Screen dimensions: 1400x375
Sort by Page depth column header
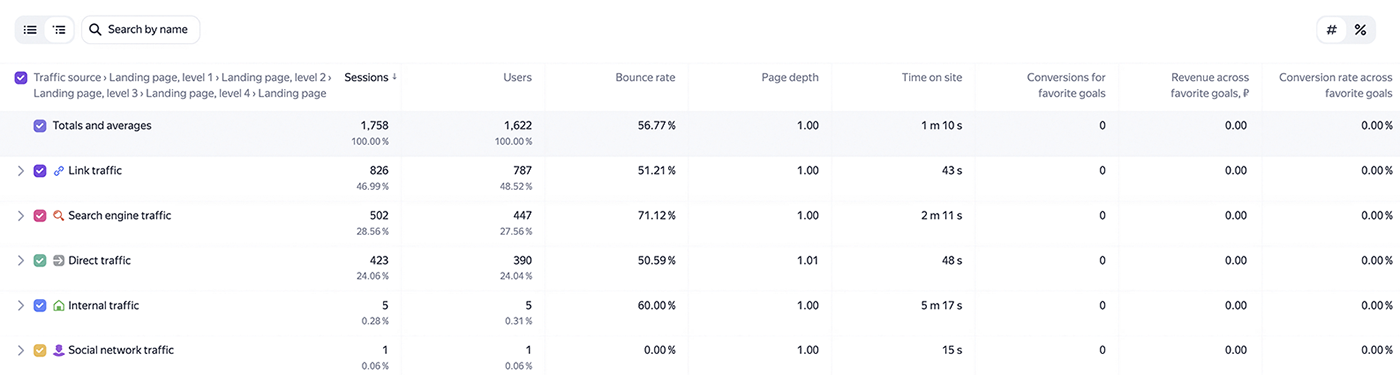click(790, 77)
